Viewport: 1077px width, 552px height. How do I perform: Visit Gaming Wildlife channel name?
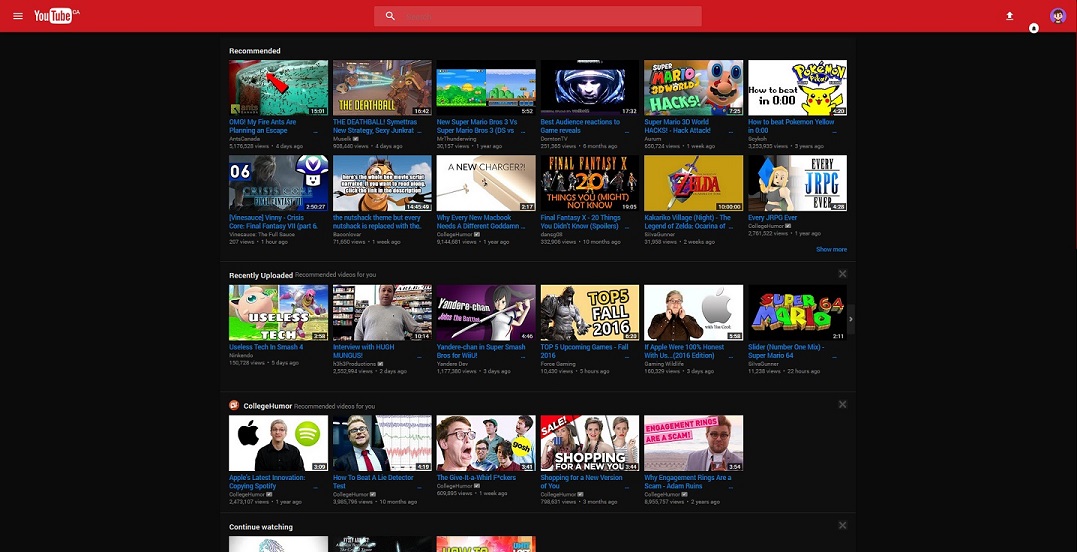(x=664, y=364)
